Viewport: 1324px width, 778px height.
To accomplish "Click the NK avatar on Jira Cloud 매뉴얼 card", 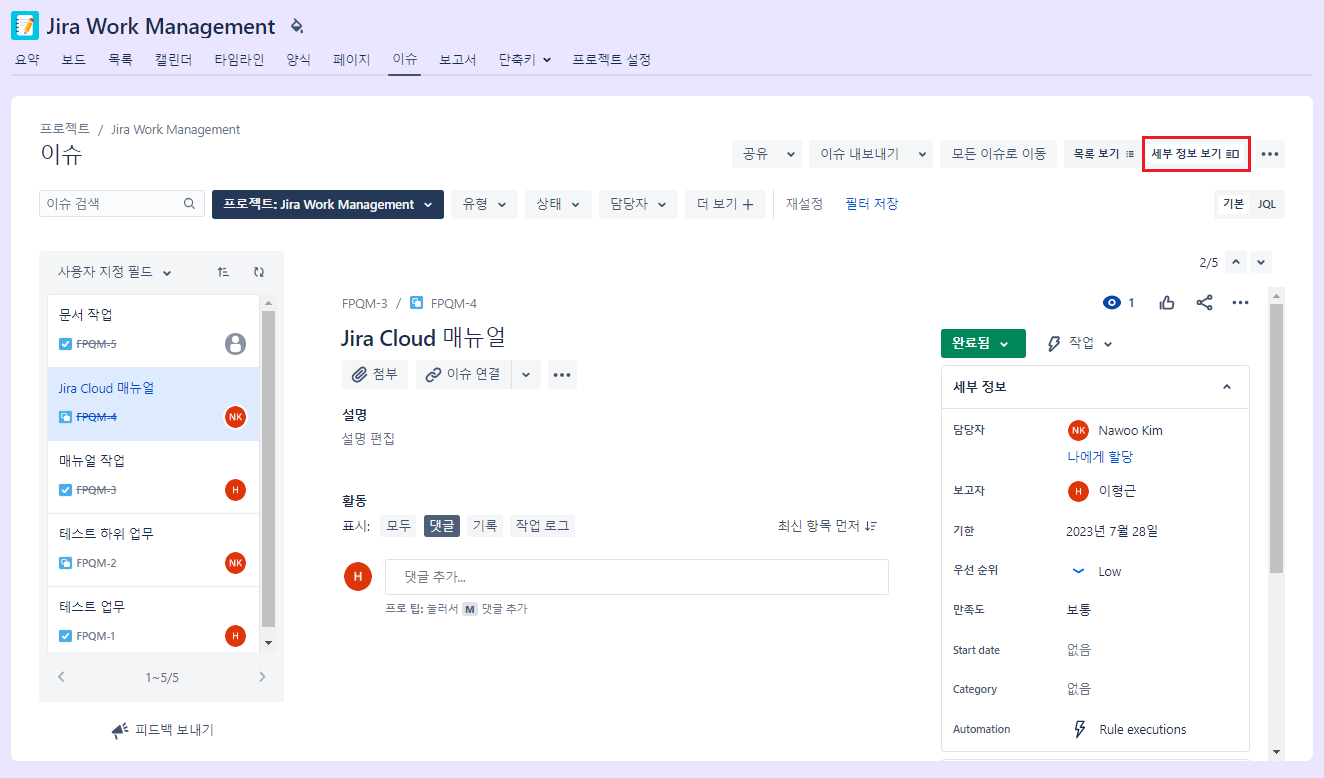I will (x=235, y=417).
